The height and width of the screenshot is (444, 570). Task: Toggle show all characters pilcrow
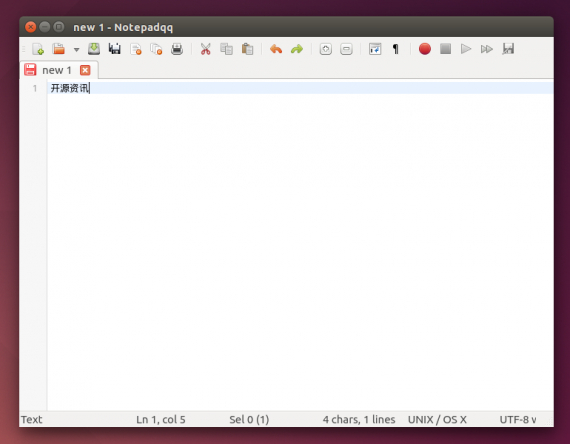click(396, 49)
